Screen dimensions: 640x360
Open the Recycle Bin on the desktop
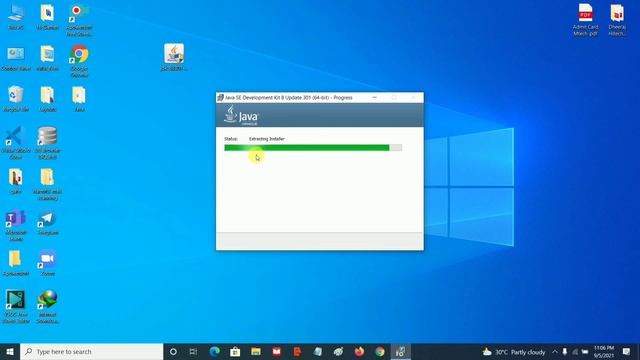[16, 99]
